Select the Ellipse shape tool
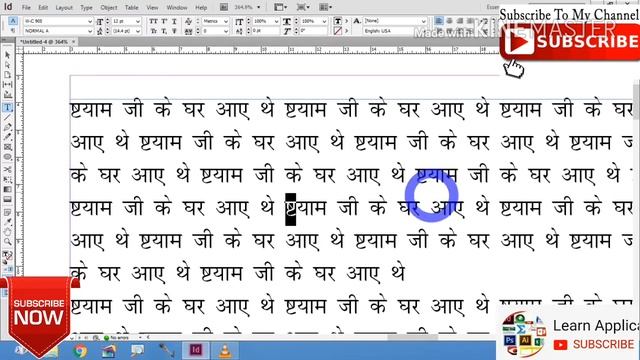The image size is (640, 360). [7, 157]
